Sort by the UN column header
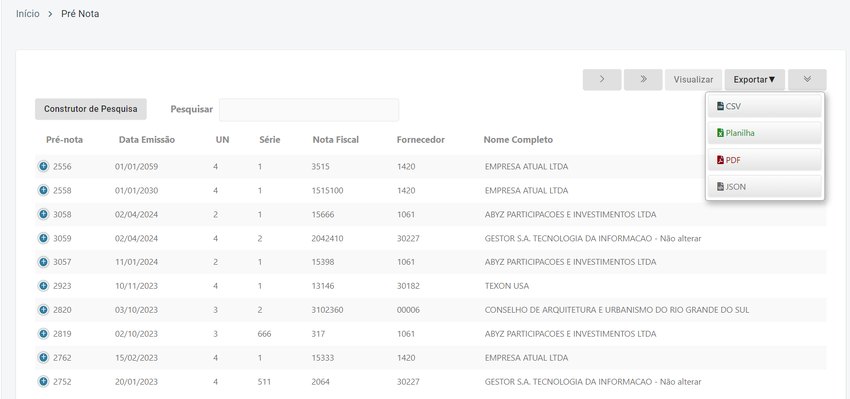The width and height of the screenshot is (850, 399). 222,140
